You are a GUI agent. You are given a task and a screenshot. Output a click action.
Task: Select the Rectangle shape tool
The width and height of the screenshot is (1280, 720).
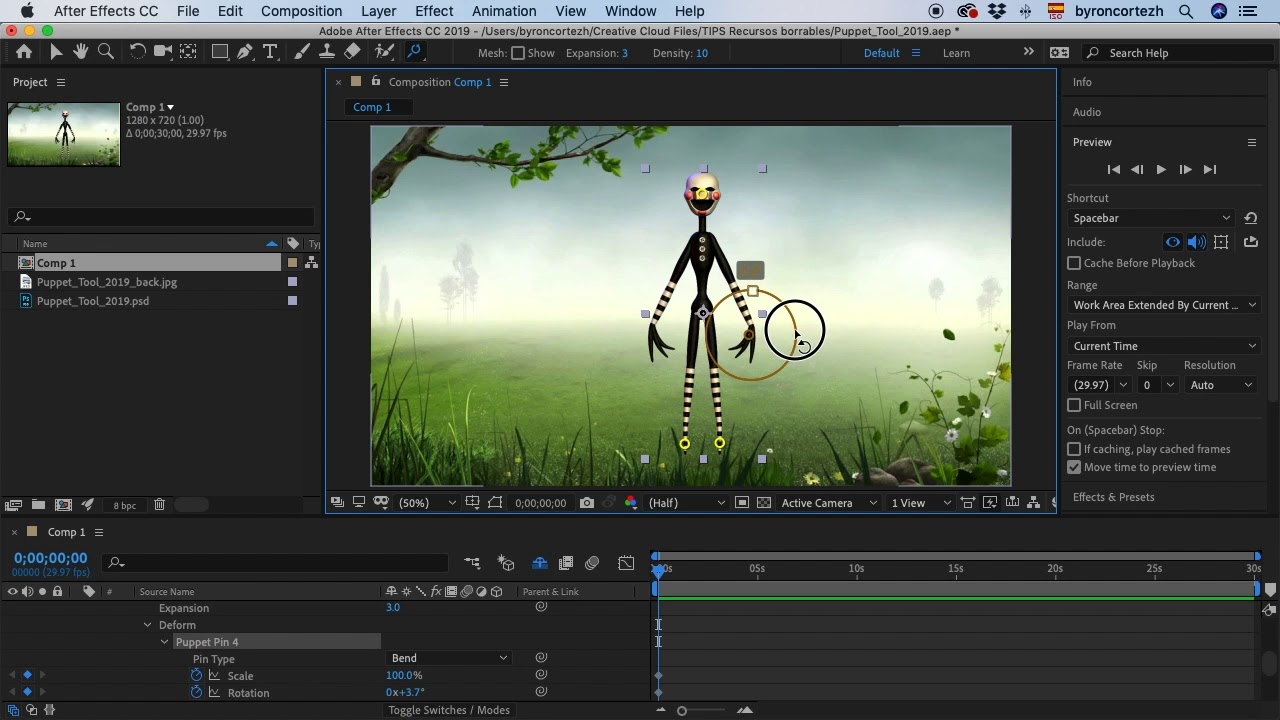[x=220, y=52]
